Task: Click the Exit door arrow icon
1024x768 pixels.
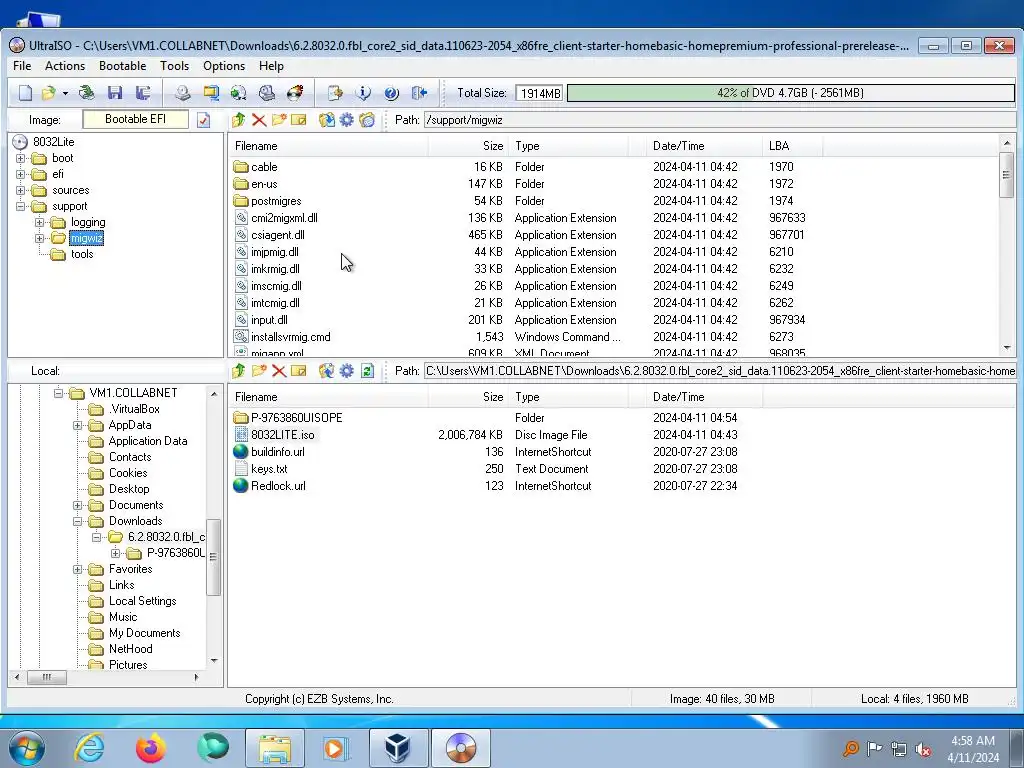Action: 419,93
